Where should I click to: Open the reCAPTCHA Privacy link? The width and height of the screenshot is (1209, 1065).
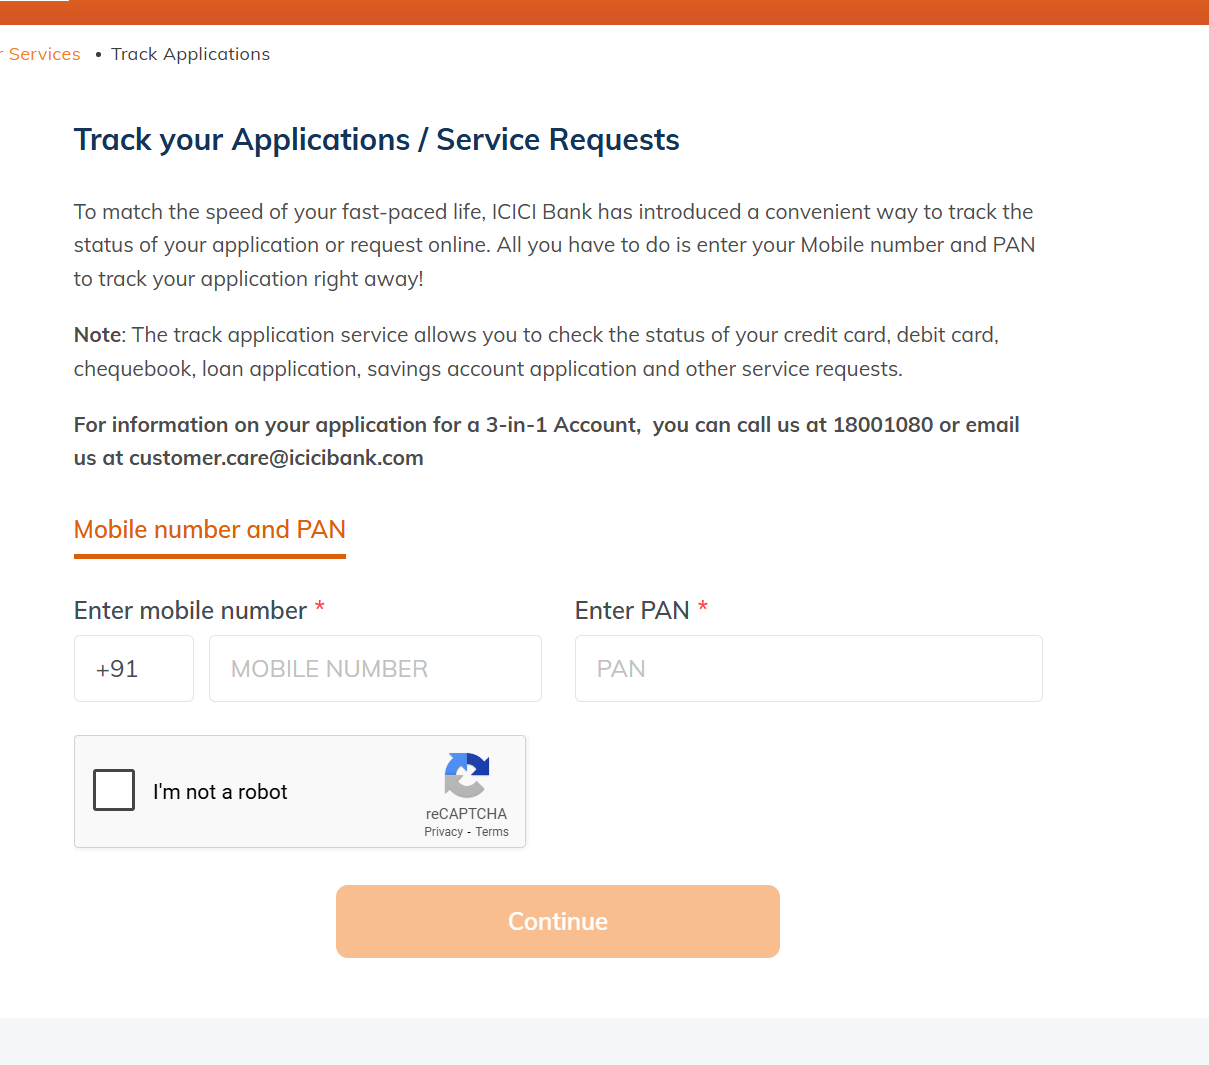pos(443,832)
